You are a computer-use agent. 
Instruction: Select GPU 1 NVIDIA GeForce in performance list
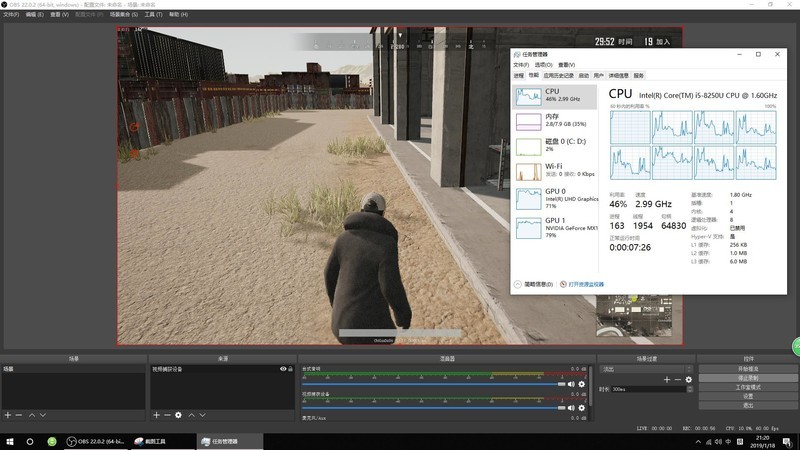pyautogui.click(x=554, y=227)
